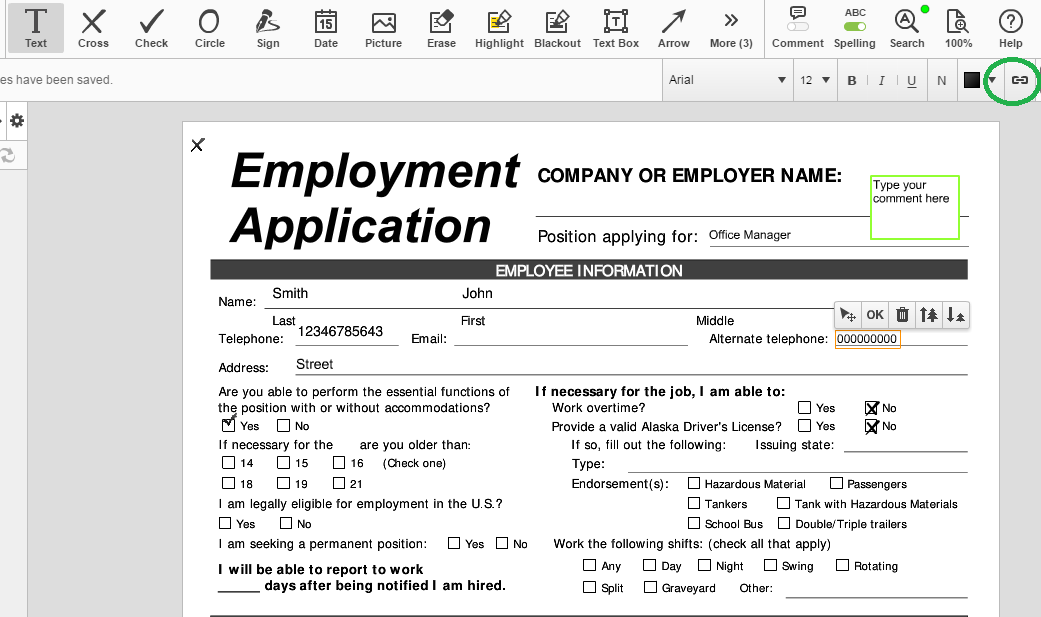Activate the Erase tool
This screenshot has height=617, width=1041.
441,28
